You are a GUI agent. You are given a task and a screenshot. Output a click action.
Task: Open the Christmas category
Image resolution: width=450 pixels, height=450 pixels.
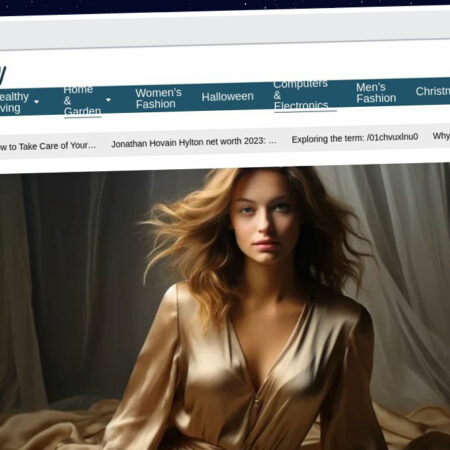(433, 91)
